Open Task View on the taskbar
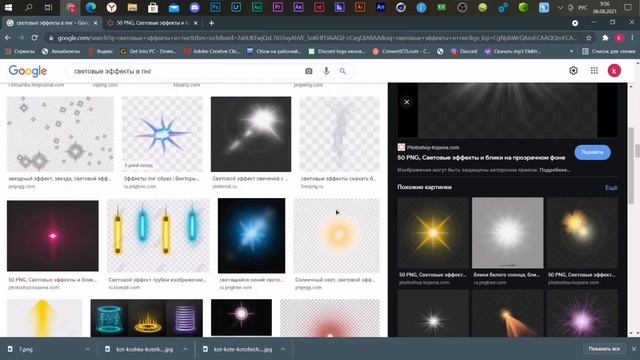 pyautogui.click(x=49, y=7)
